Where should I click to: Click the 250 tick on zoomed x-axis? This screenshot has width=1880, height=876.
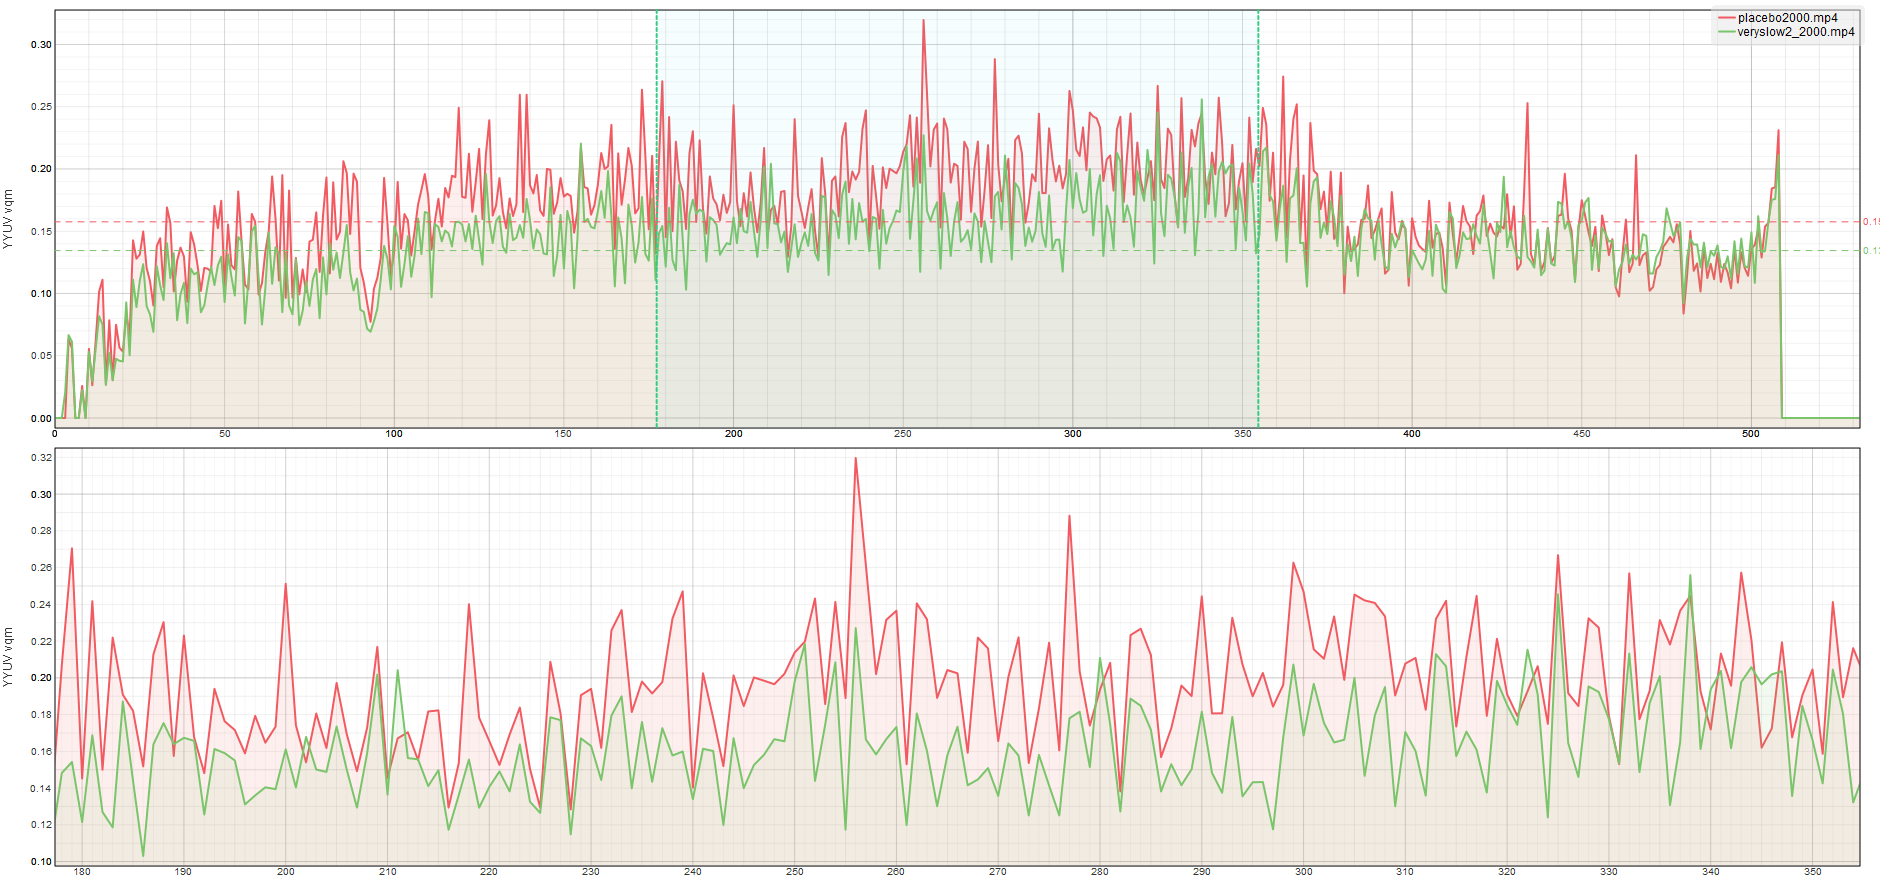(795, 871)
